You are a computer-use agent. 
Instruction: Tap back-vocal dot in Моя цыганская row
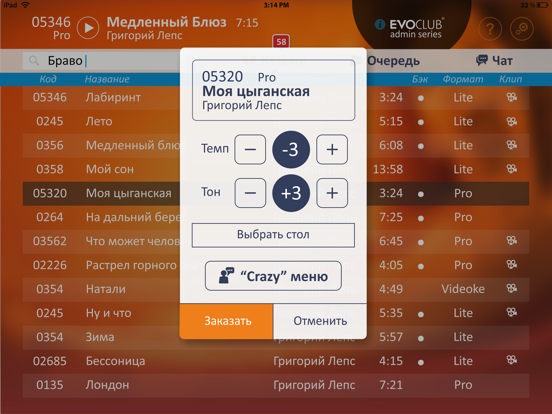click(x=420, y=194)
